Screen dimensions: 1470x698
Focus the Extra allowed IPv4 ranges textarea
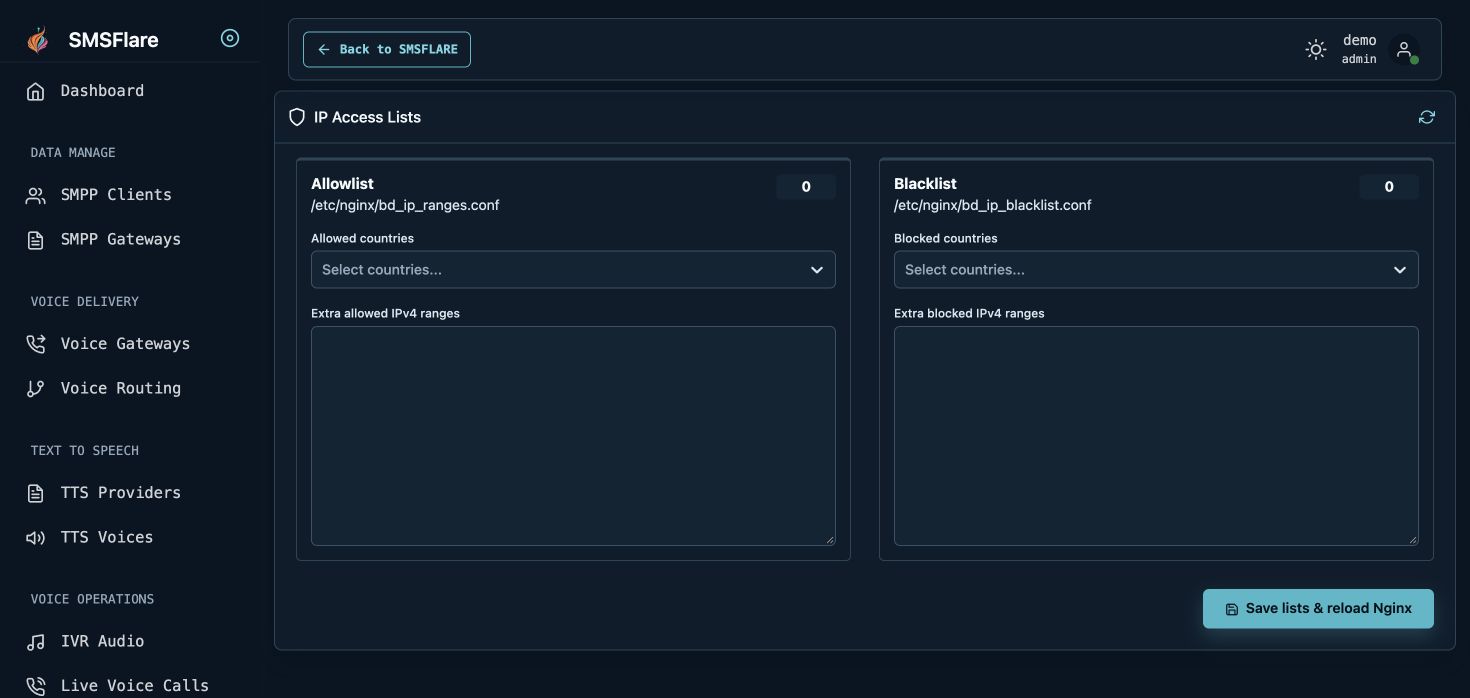(573, 436)
